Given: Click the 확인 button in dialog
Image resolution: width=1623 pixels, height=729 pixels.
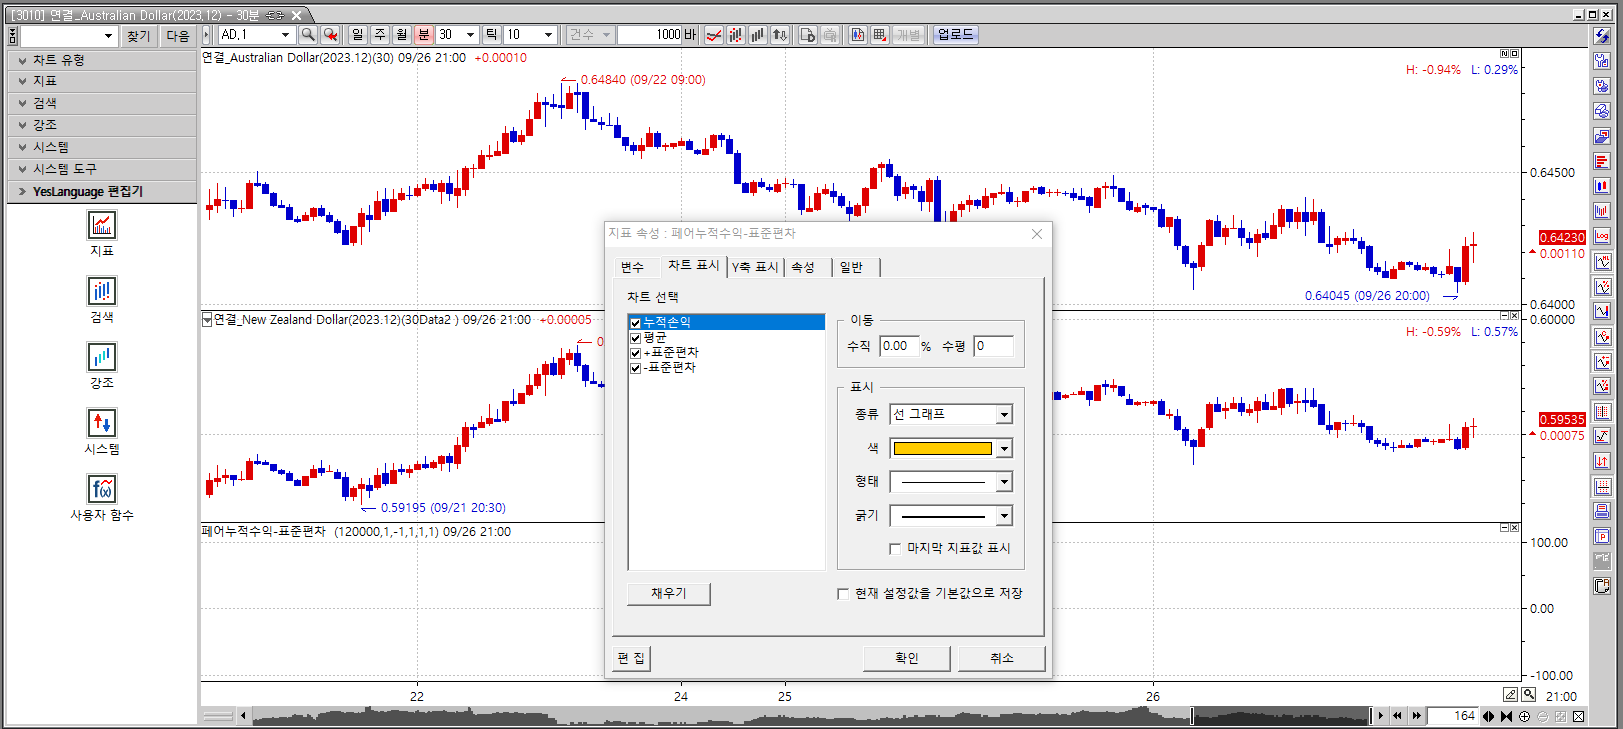Looking at the screenshot, I should (x=906, y=658).
